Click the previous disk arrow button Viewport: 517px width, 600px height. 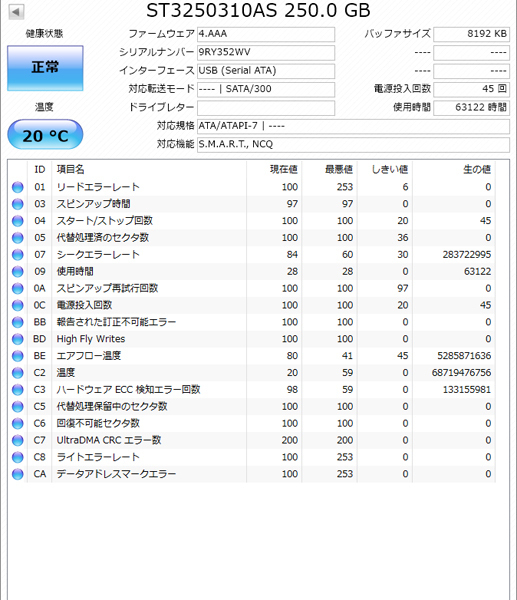16,11
